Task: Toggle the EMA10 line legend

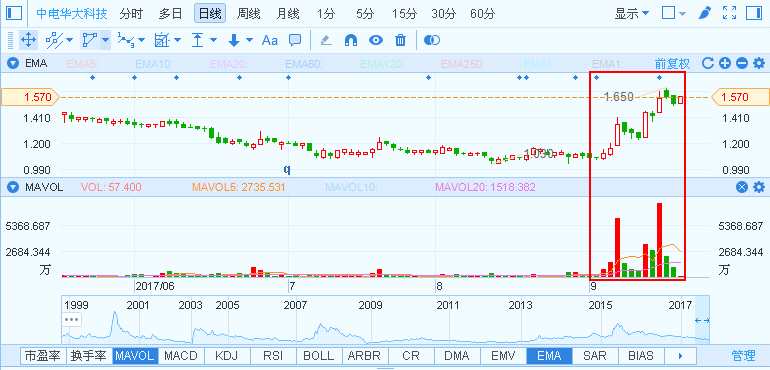Action: (x=153, y=63)
